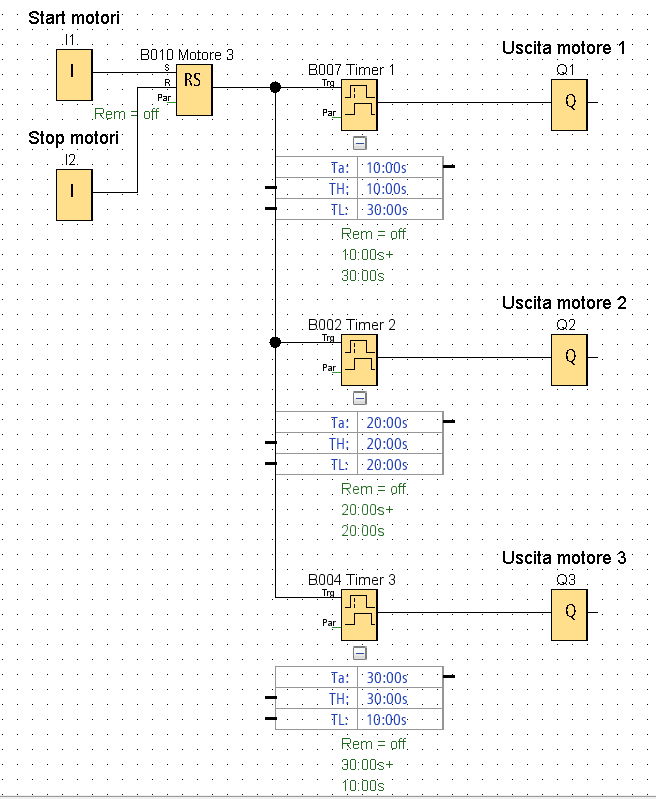Viewport: 656px width, 799px height.
Task: Click the wire junction dot near Timer 2
Action: point(275,342)
